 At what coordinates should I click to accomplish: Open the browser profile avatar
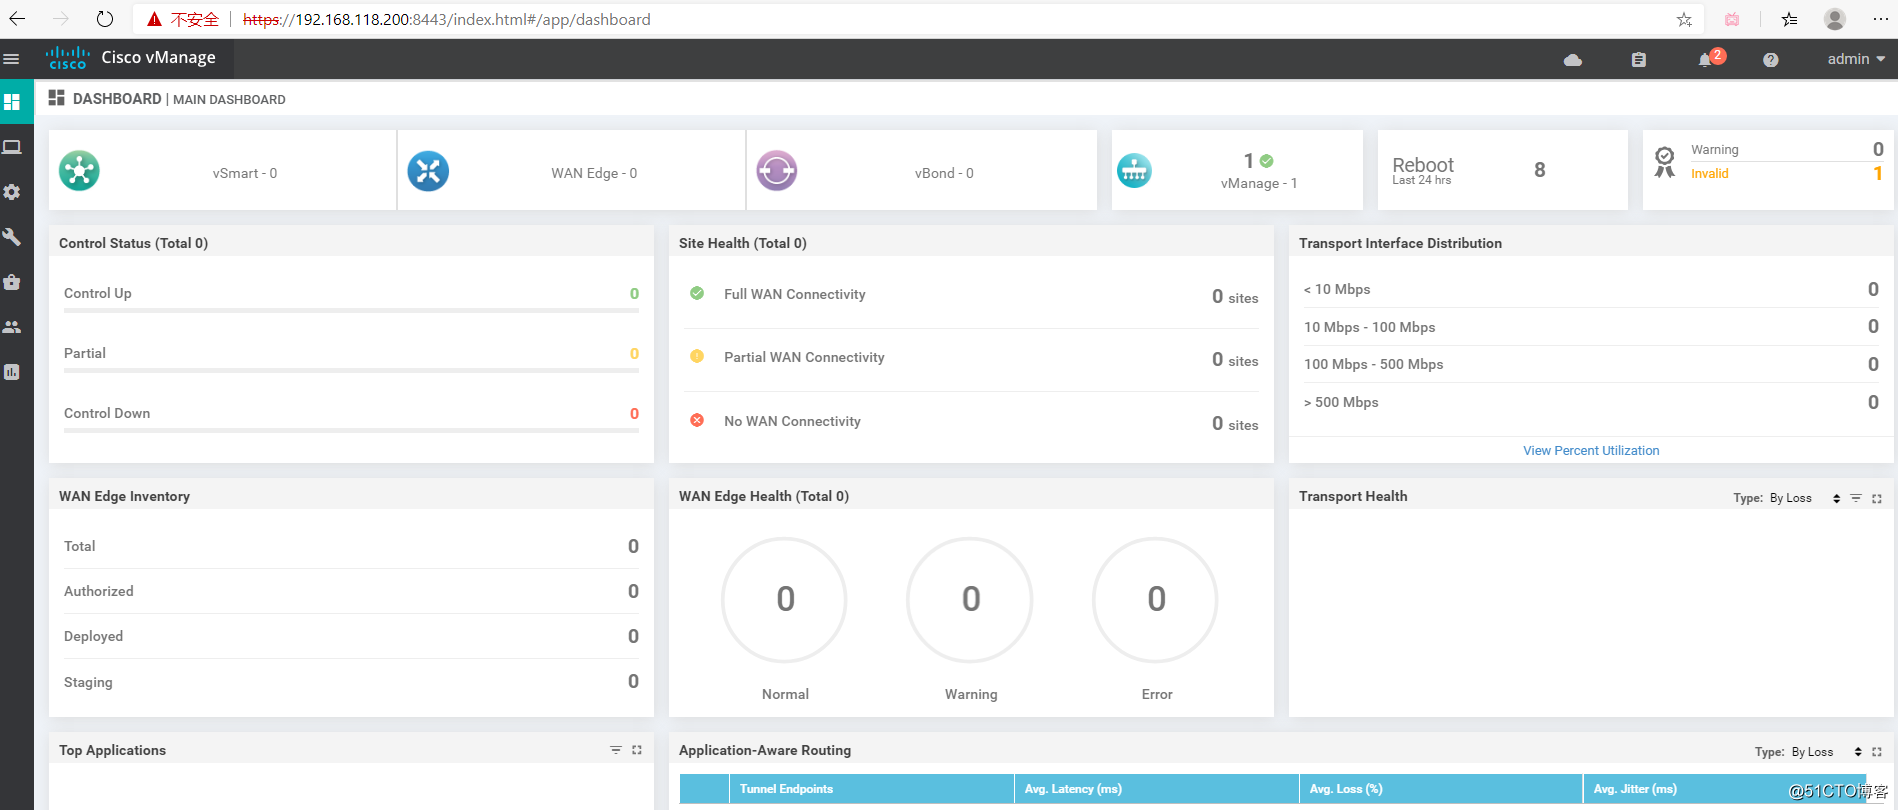(1835, 19)
